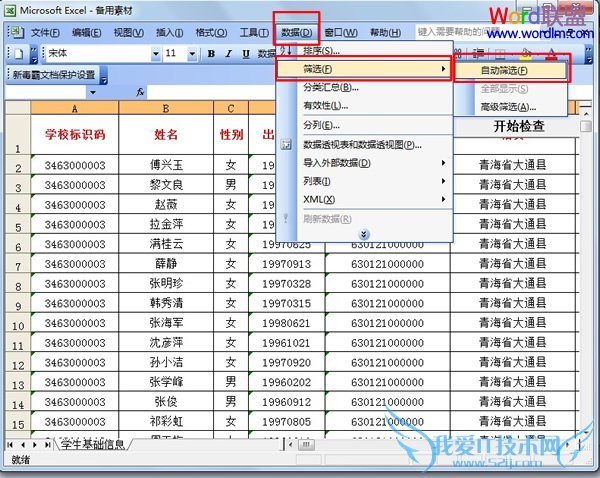
Task: Open the 格式(O) menu
Action: coord(211,33)
